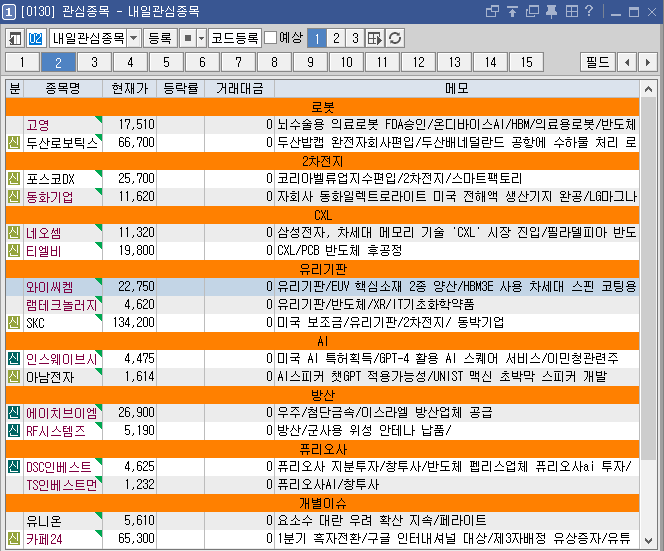This screenshot has height=551, width=664.
Task: Click the panel toggle icon left of 02
Action: click(15, 39)
